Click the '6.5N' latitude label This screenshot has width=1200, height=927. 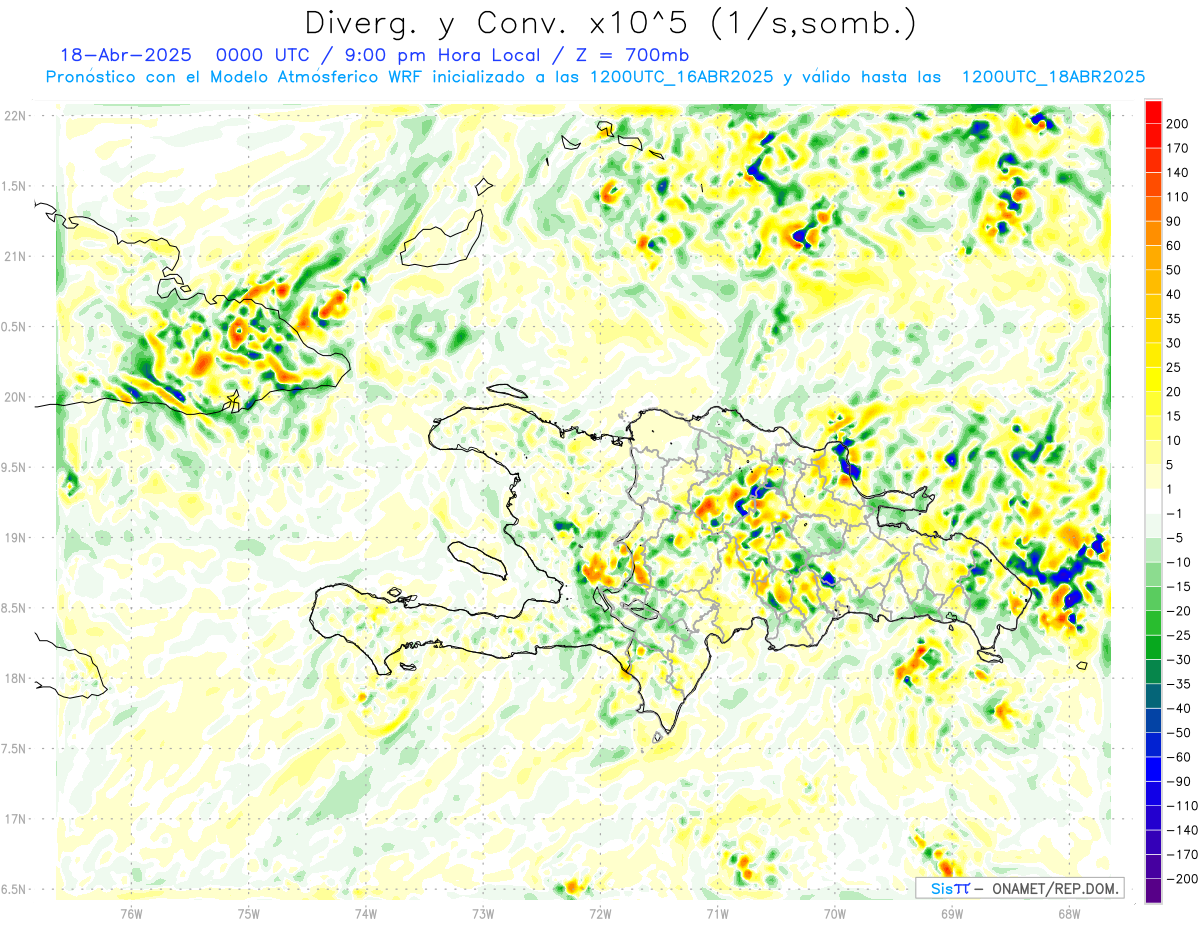pos(14,889)
